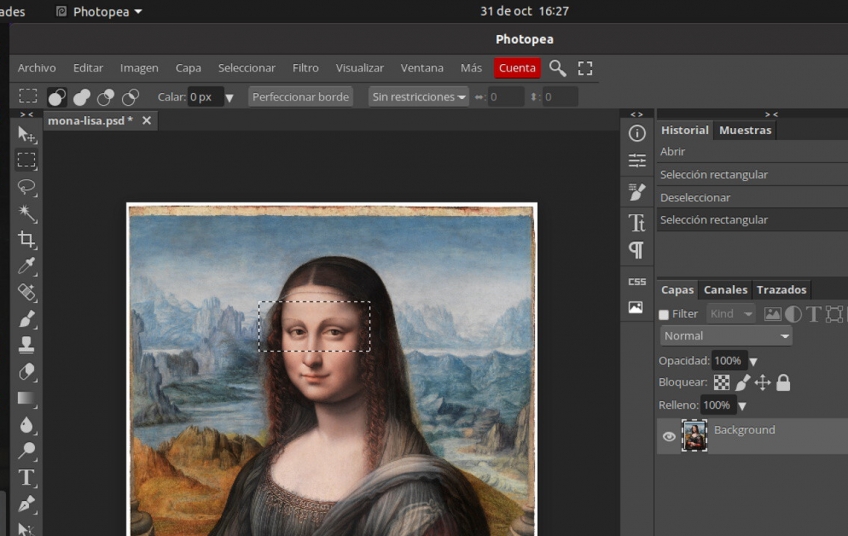Open the Character panel icon
The height and width of the screenshot is (536, 848).
coord(637,222)
